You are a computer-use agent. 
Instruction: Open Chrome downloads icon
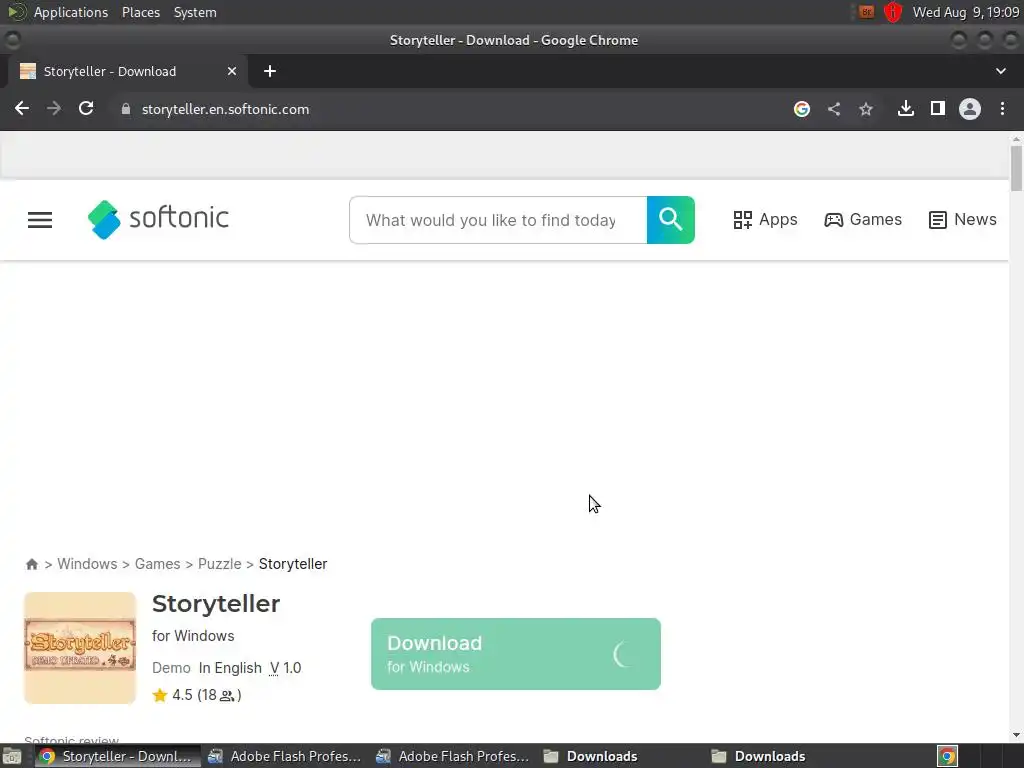click(906, 108)
